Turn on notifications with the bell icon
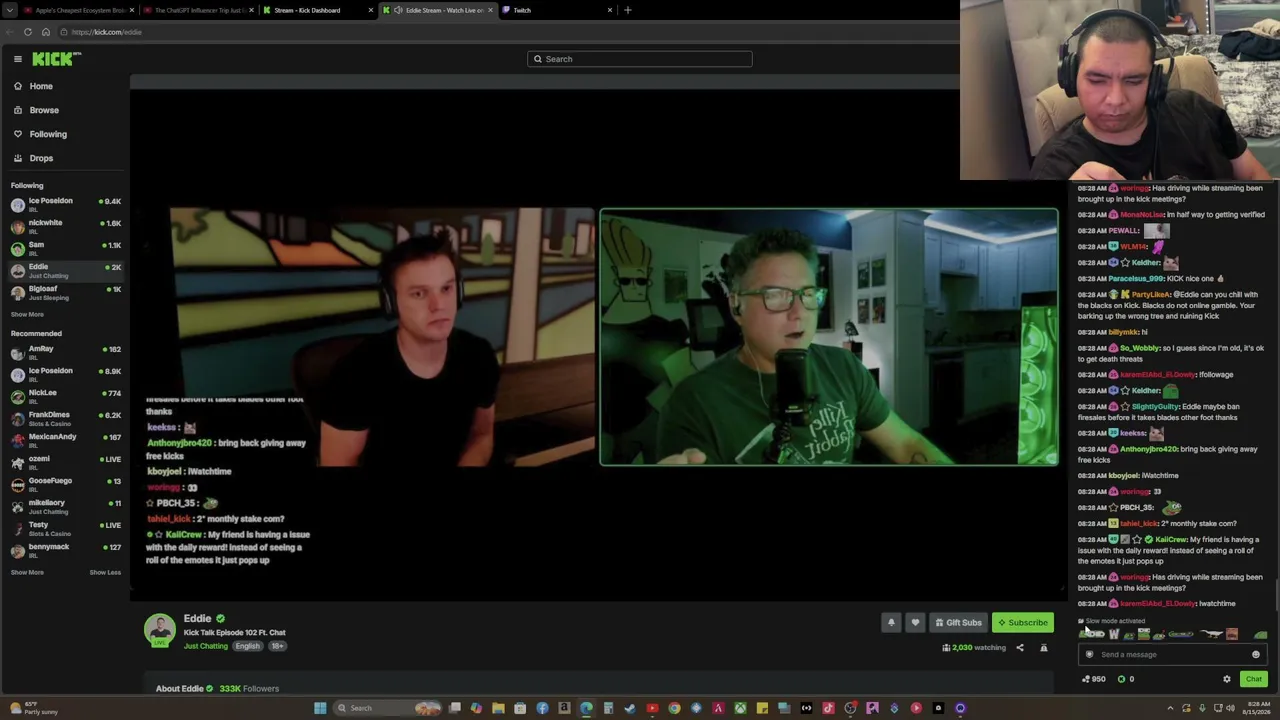The height and width of the screenshot is (720, 1280). pos(891,622)
